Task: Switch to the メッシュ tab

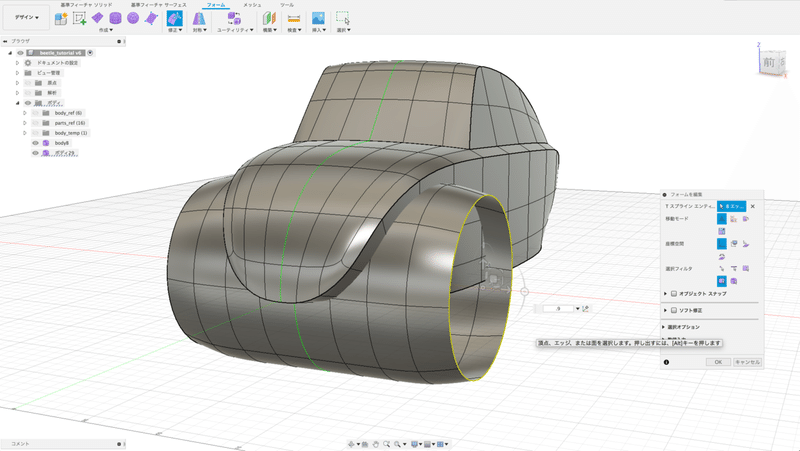Action: [252, 5]
